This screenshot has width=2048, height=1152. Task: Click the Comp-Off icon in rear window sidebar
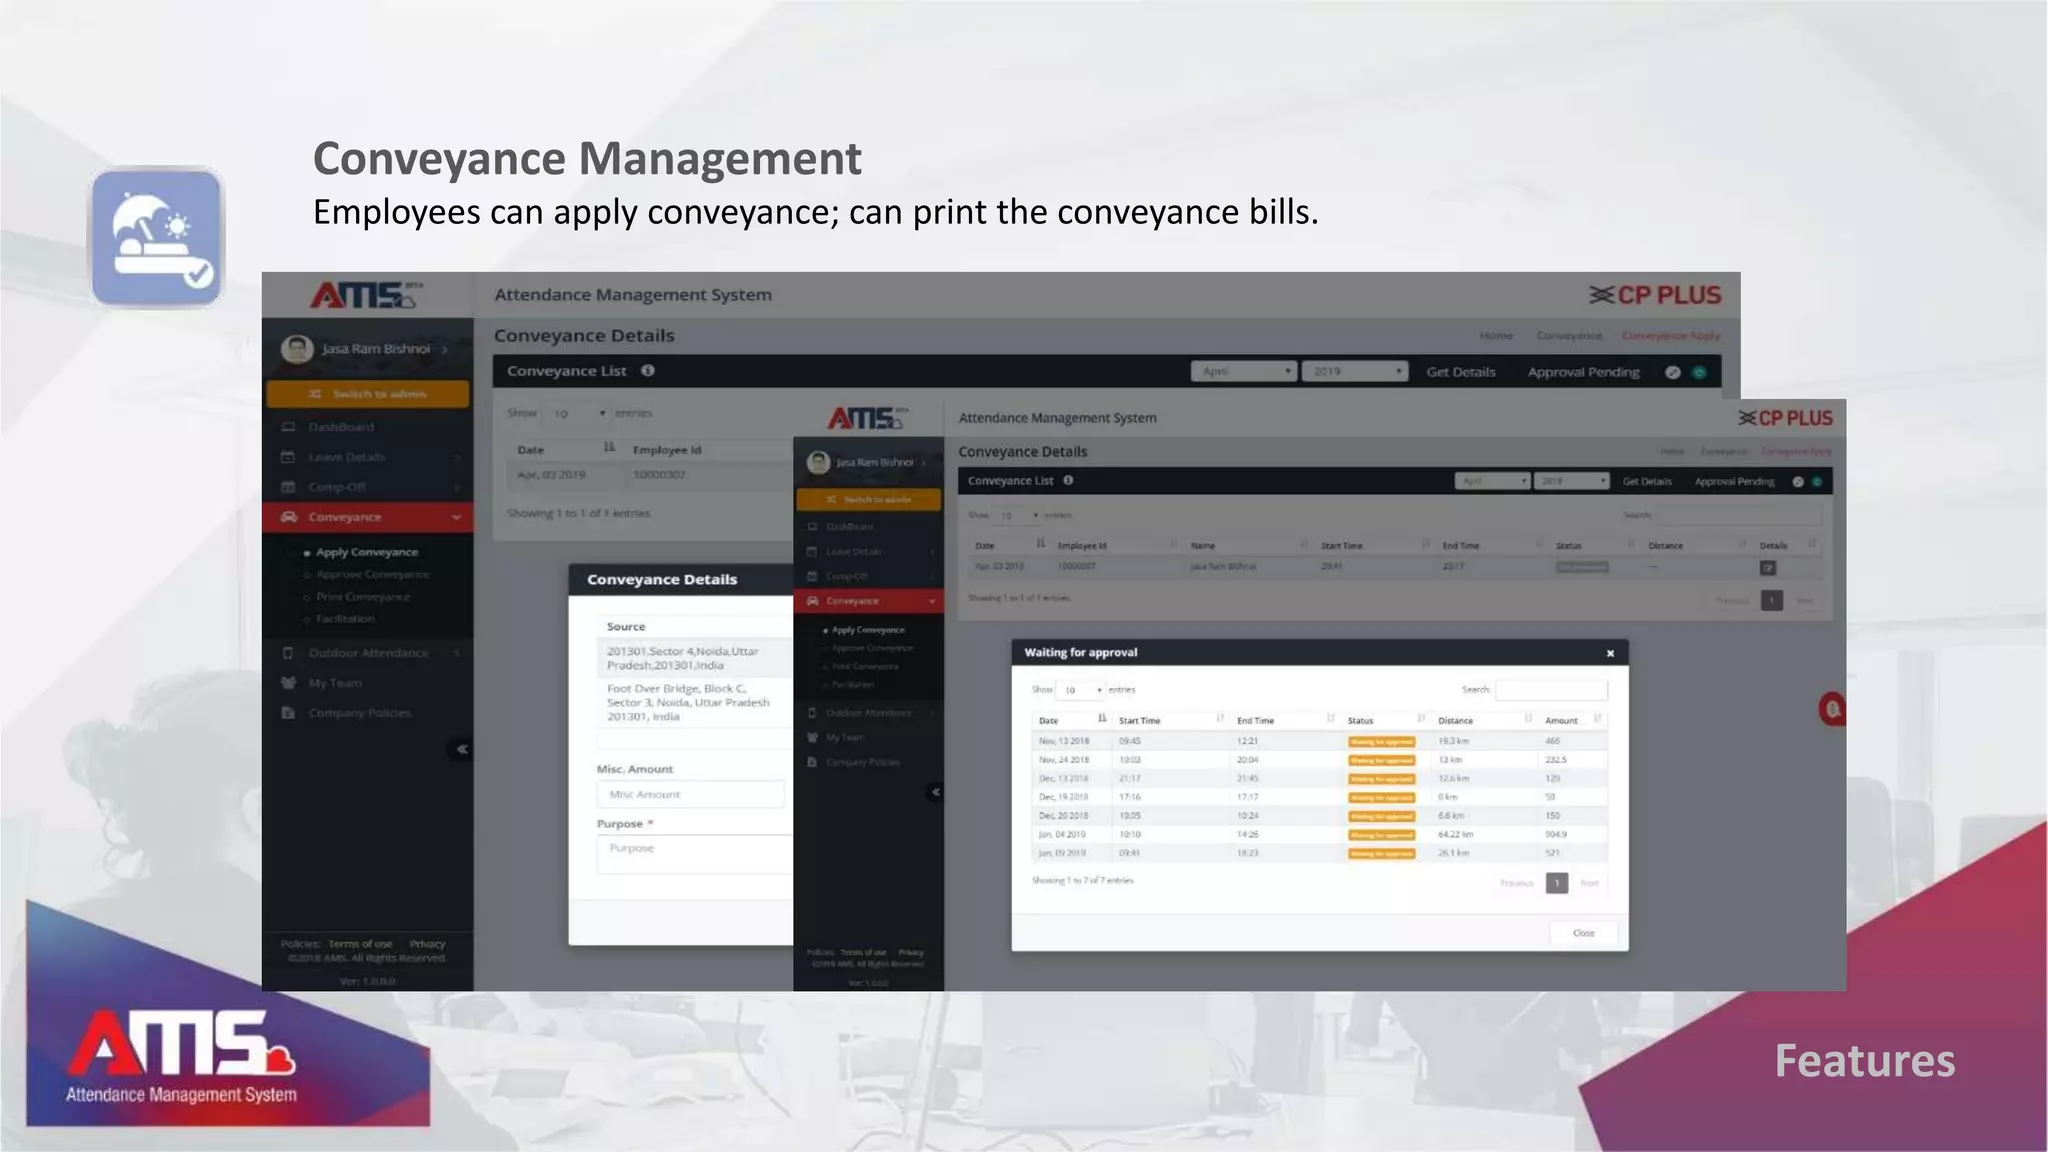coord(288,487)
